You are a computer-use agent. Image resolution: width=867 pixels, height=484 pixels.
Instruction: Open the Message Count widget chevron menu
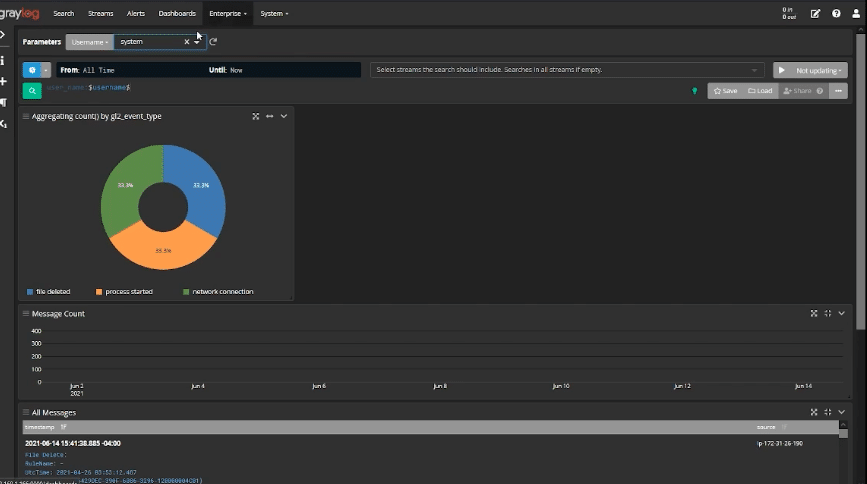pyautogui.click(x=842, y=313)
